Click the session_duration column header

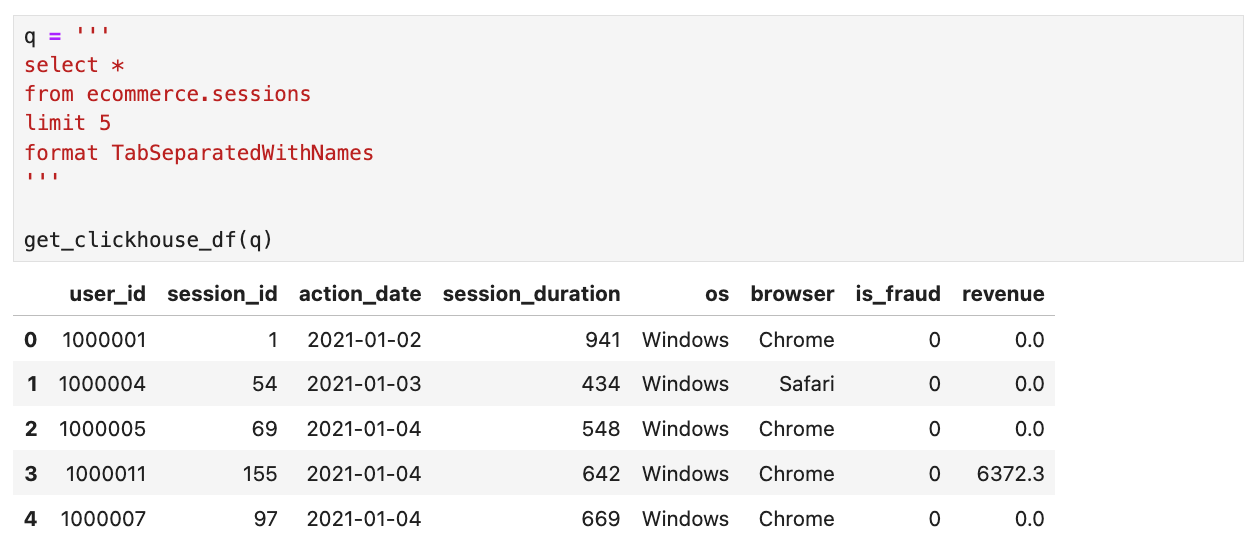click(531, 294)
